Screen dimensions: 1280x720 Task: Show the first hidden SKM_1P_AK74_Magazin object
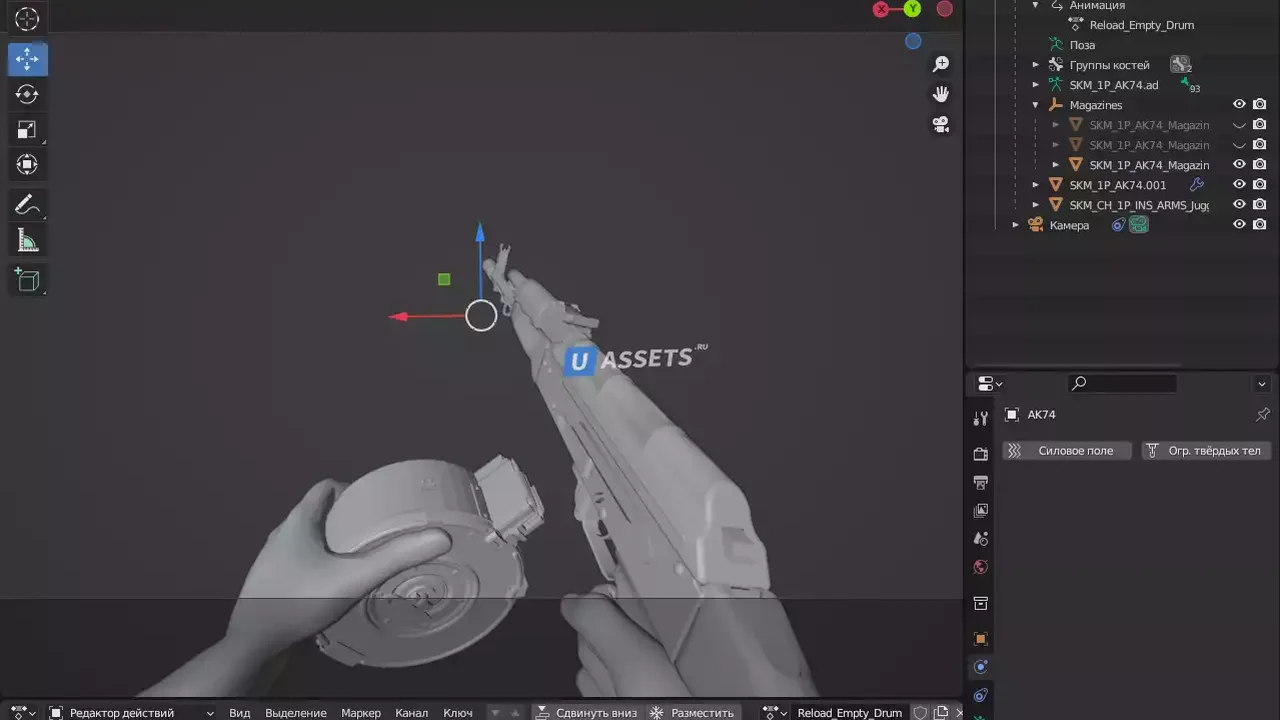(1239, 125)
